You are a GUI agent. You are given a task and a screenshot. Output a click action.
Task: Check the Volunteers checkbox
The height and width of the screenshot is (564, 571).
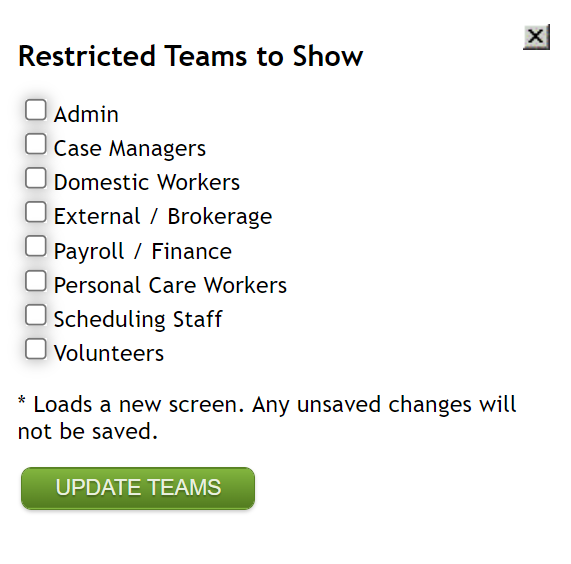(x=36, y=349)
